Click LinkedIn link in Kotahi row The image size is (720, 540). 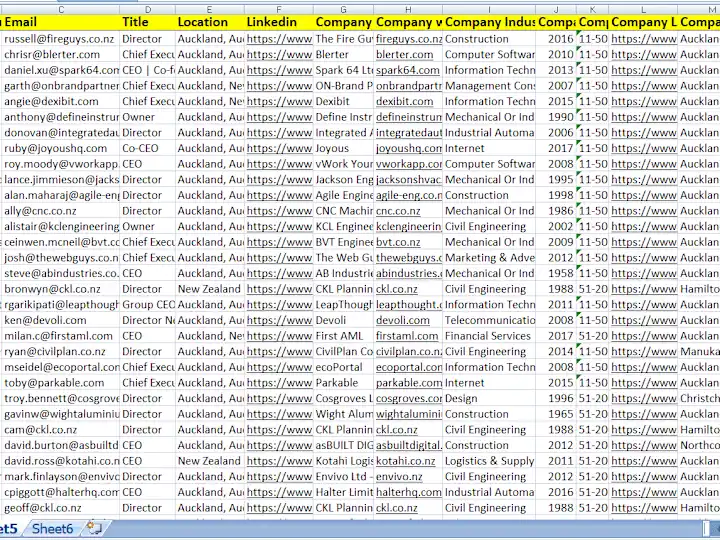coord(279,461)
